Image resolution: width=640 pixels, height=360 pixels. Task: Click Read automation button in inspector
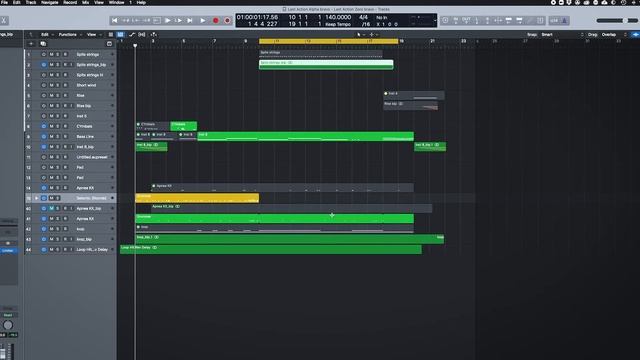[x=8, y=315]
